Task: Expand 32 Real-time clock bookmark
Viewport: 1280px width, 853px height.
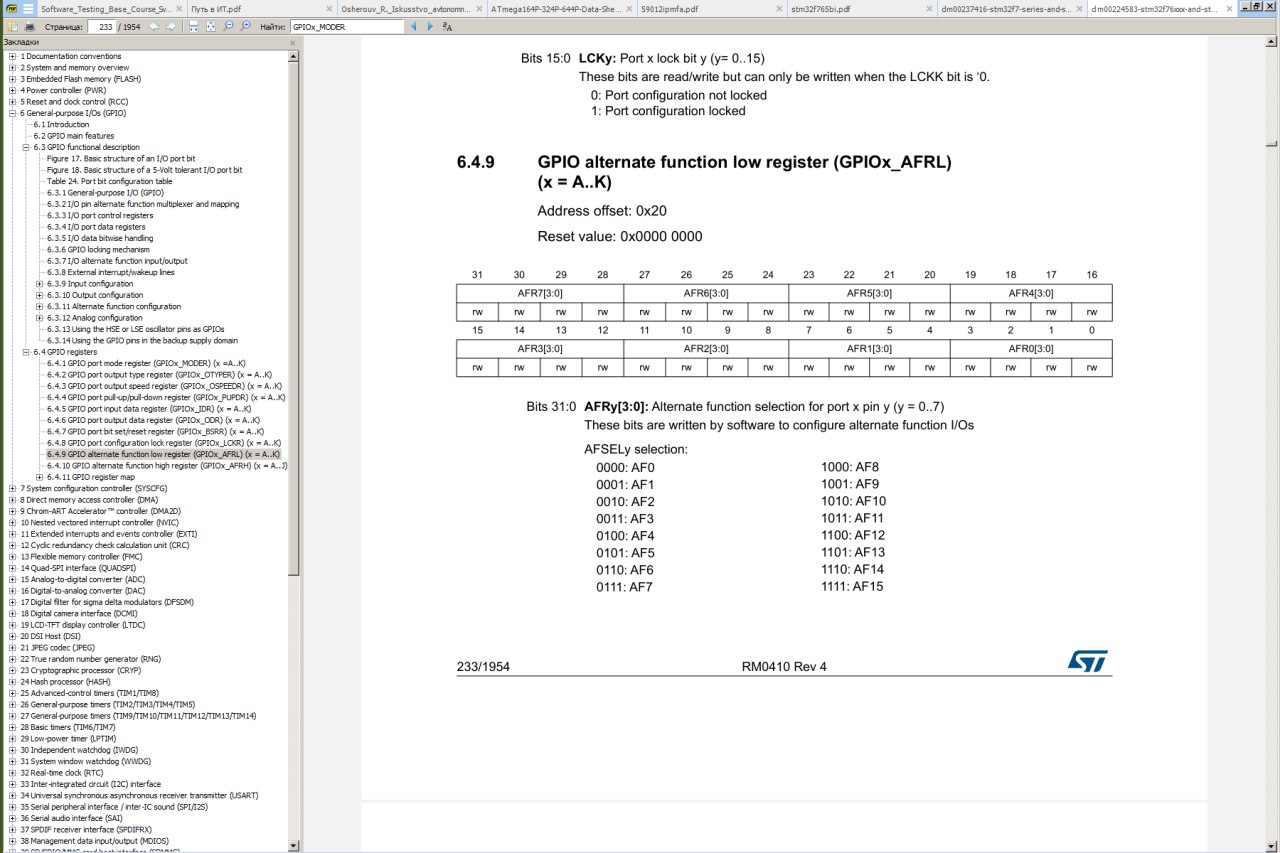Action: coord(12,773)
